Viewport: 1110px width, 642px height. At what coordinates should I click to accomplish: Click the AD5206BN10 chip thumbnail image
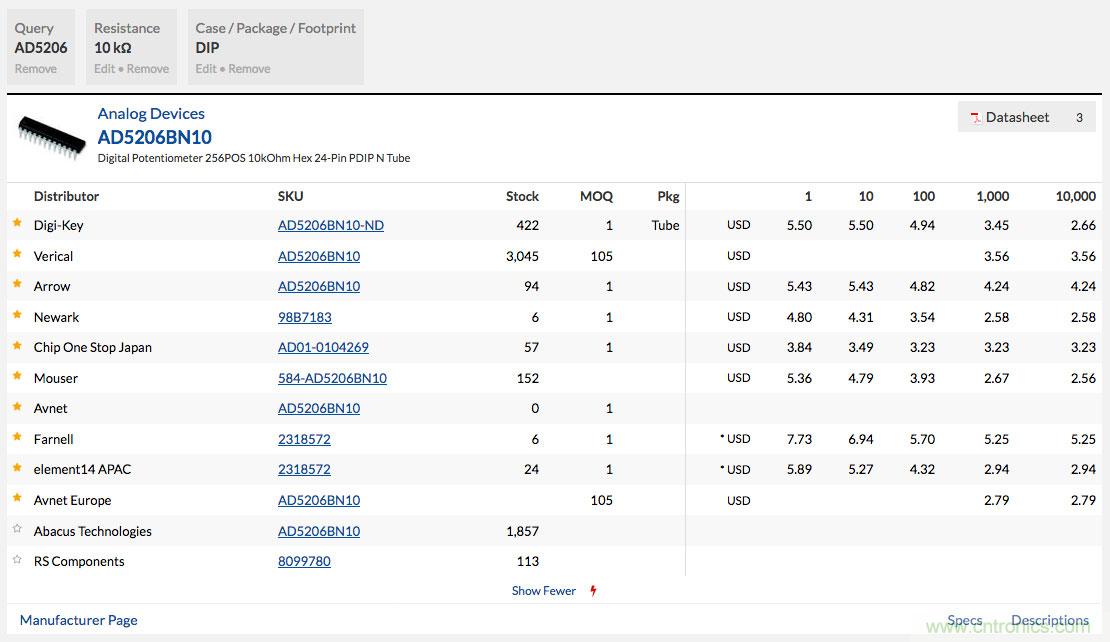tap(51, 137)
